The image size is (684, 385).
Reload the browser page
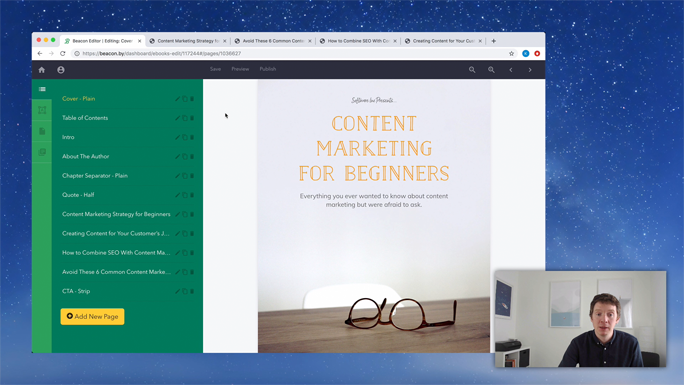click(63, 53)
